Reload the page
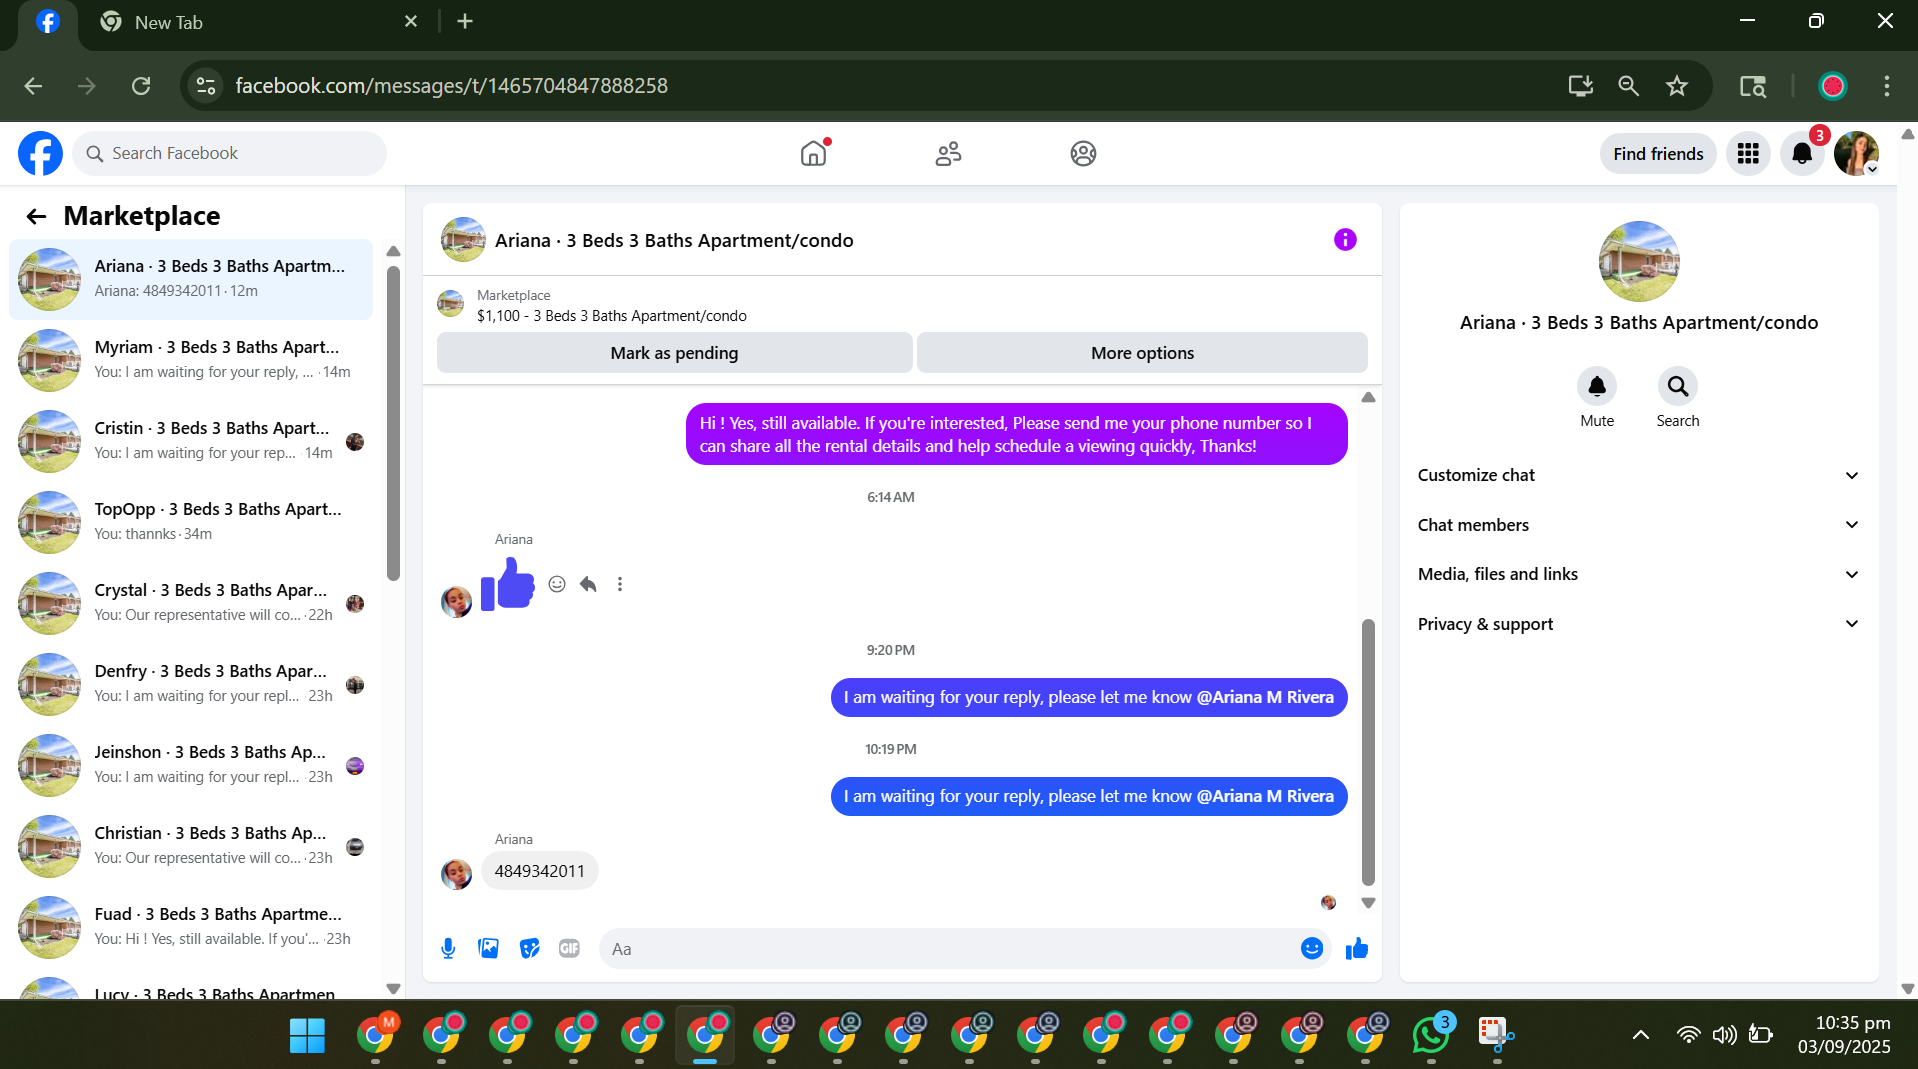 pos(141,86)
